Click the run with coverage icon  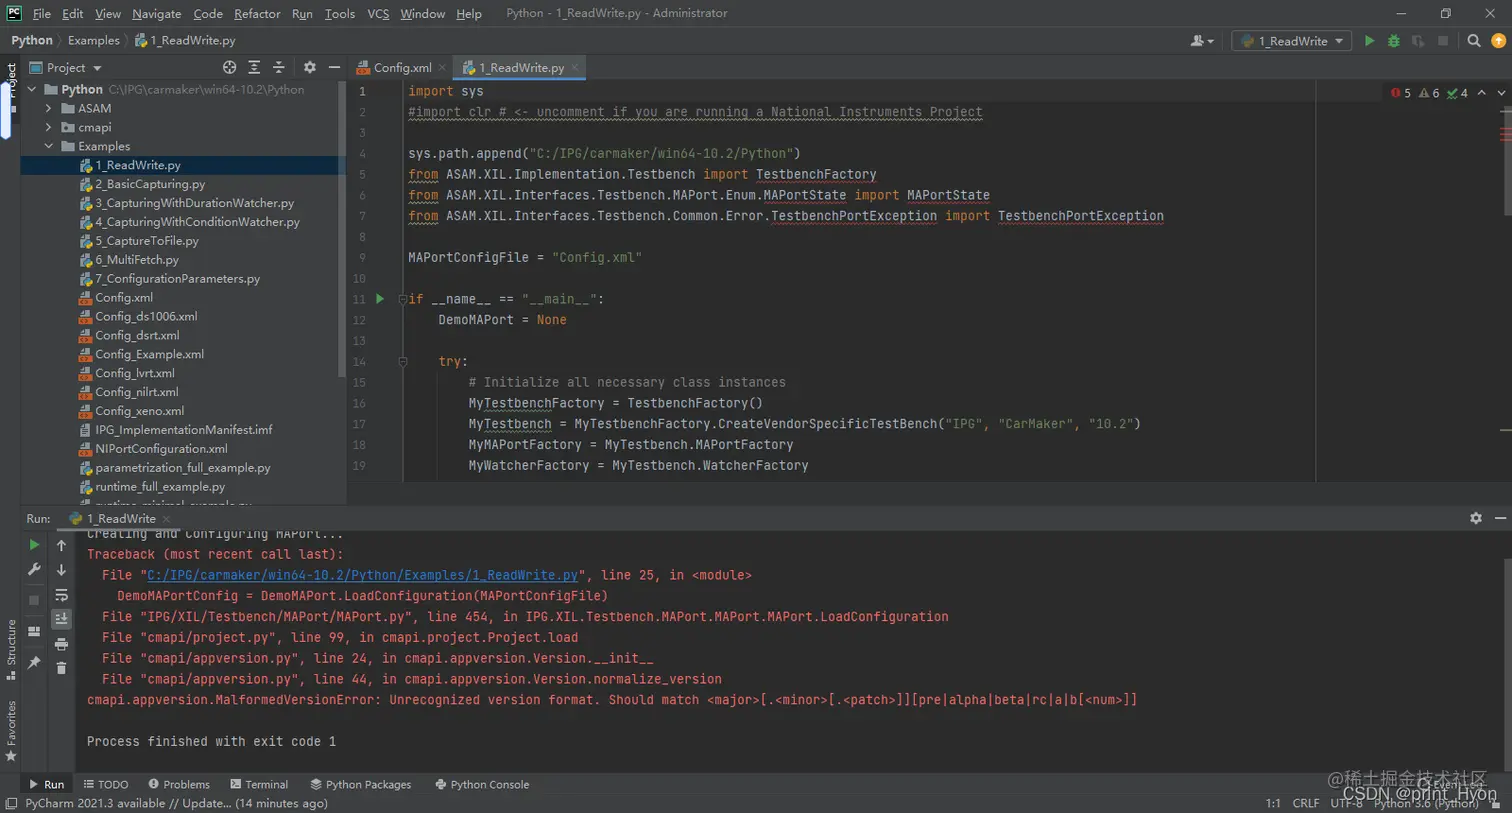[x=1418, y=41]
